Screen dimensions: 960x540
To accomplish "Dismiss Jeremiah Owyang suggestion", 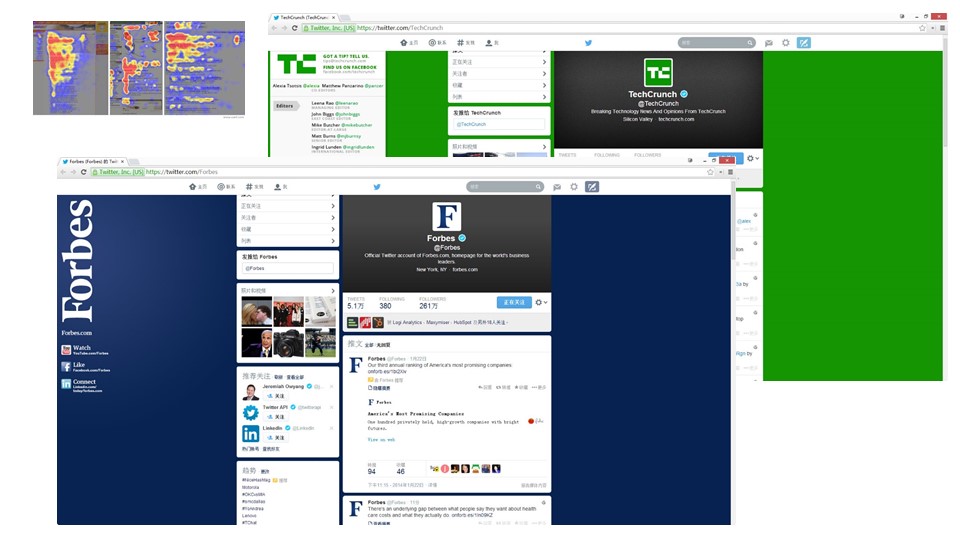I will point(332,386).
